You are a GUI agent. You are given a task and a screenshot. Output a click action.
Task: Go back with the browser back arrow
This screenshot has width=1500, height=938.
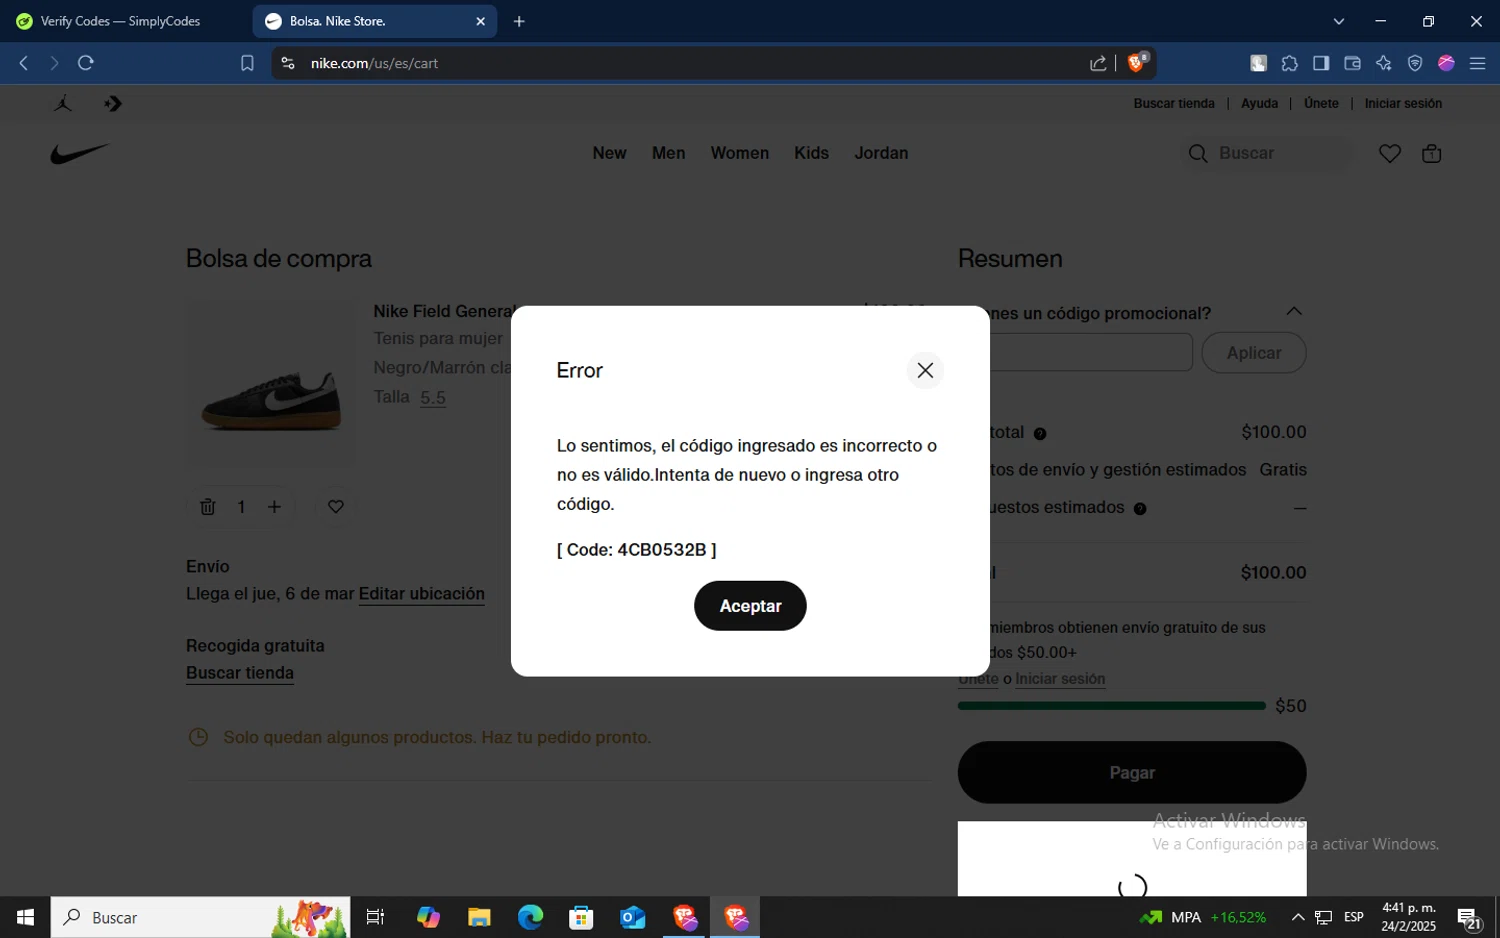[24, 63]
